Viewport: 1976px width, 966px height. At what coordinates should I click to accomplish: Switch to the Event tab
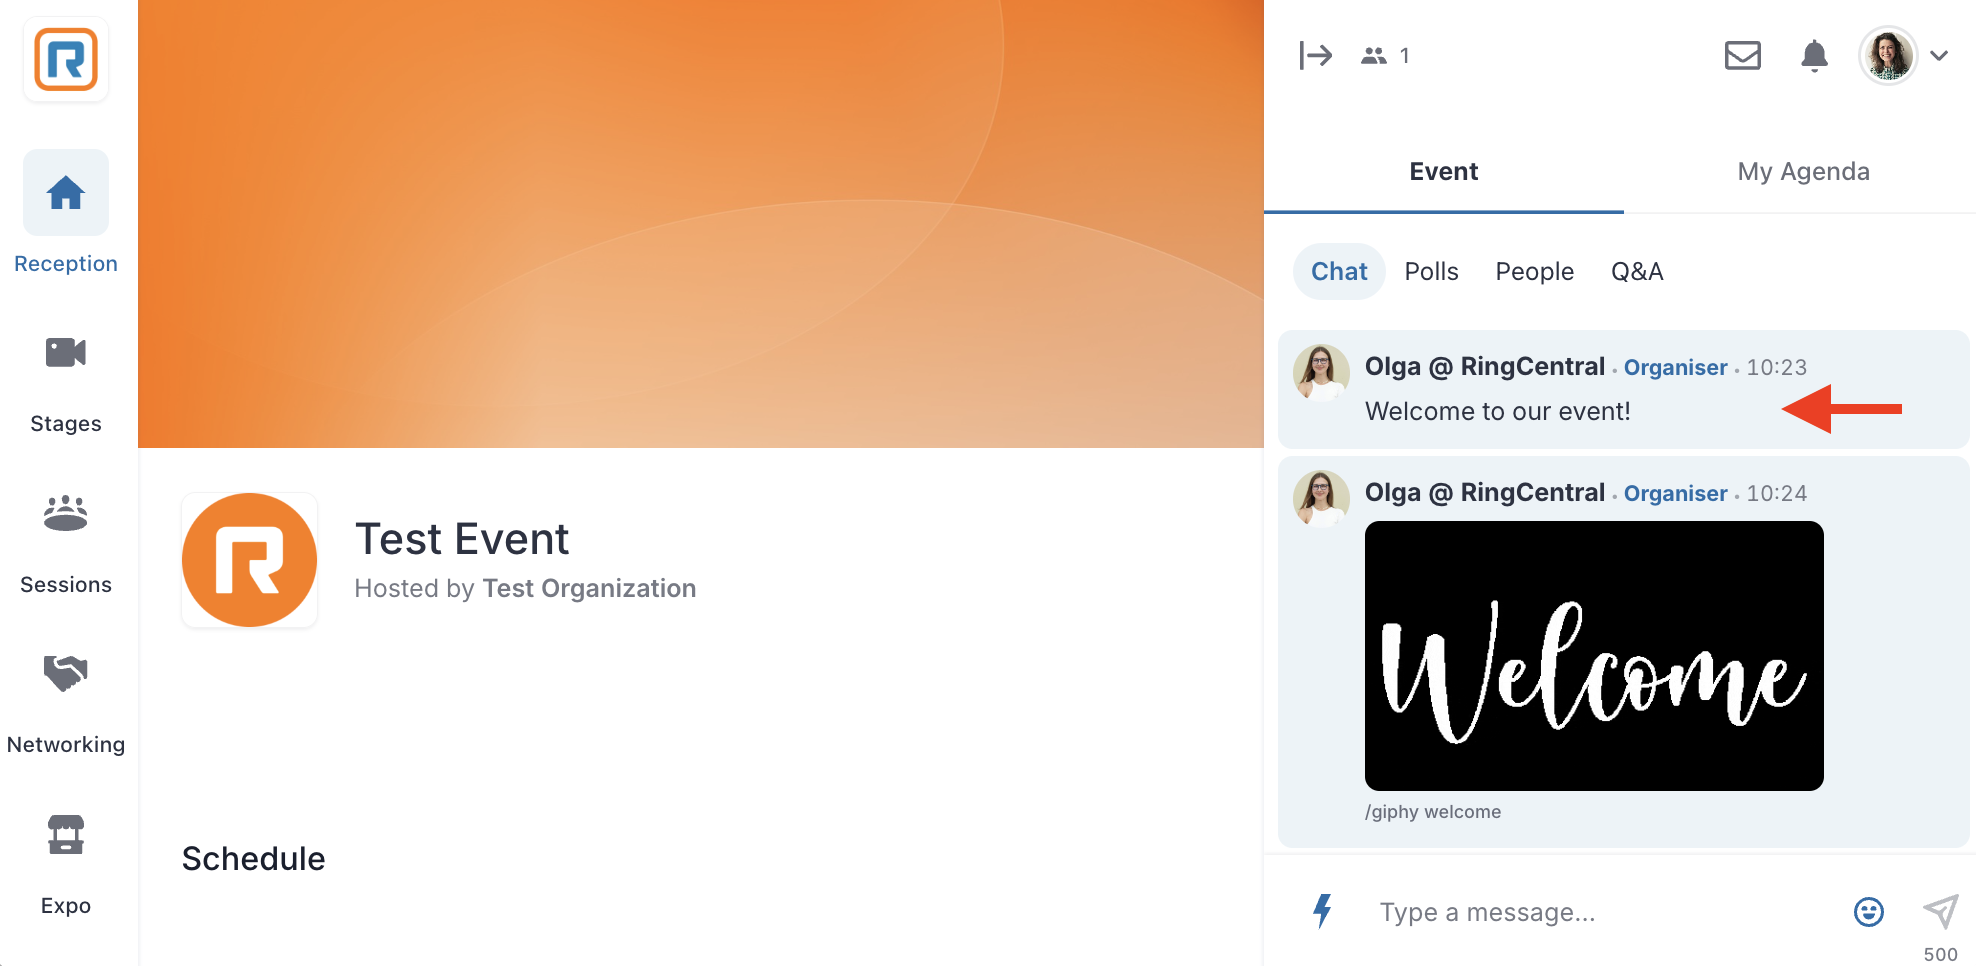coord(1443,172)
